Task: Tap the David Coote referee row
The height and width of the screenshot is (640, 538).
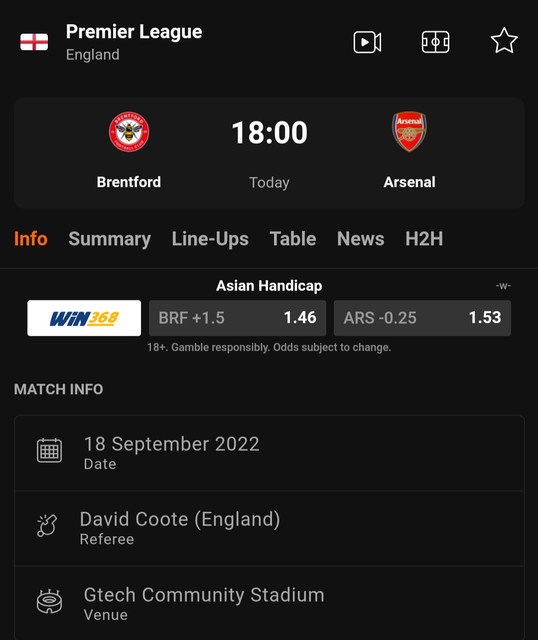Action: pos(269,528)
